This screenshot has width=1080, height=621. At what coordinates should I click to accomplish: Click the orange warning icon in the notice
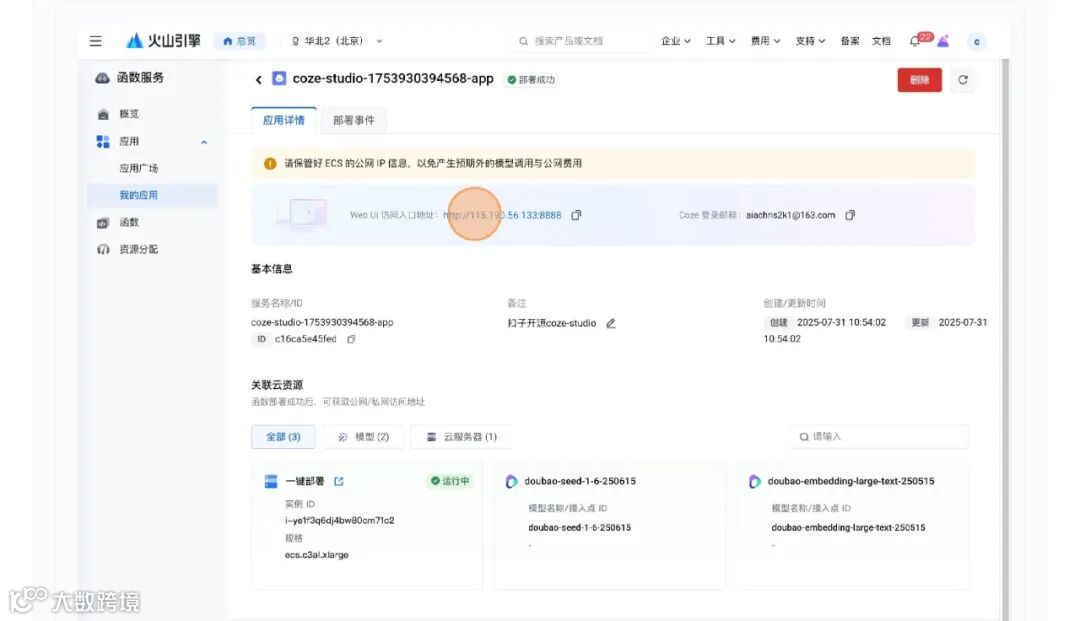[x=270, y=163]
